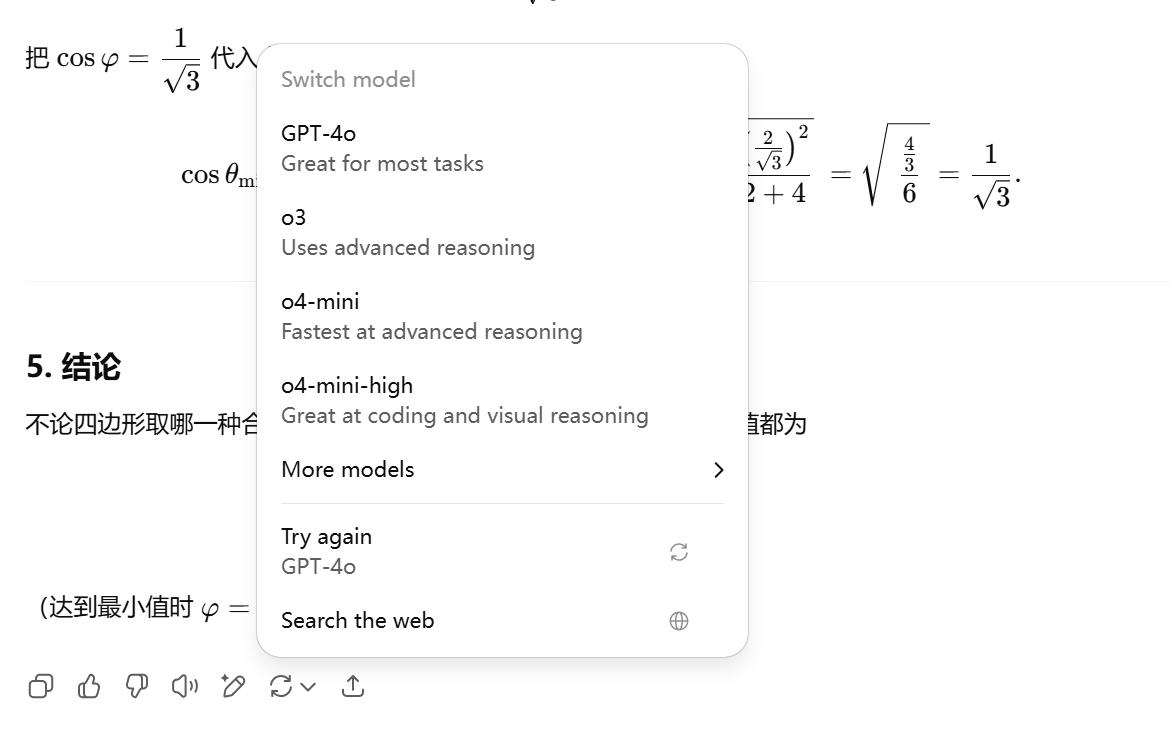Click the regenerate response arrows icon
Screen dimensions: 1172x750
pos(281,686)
